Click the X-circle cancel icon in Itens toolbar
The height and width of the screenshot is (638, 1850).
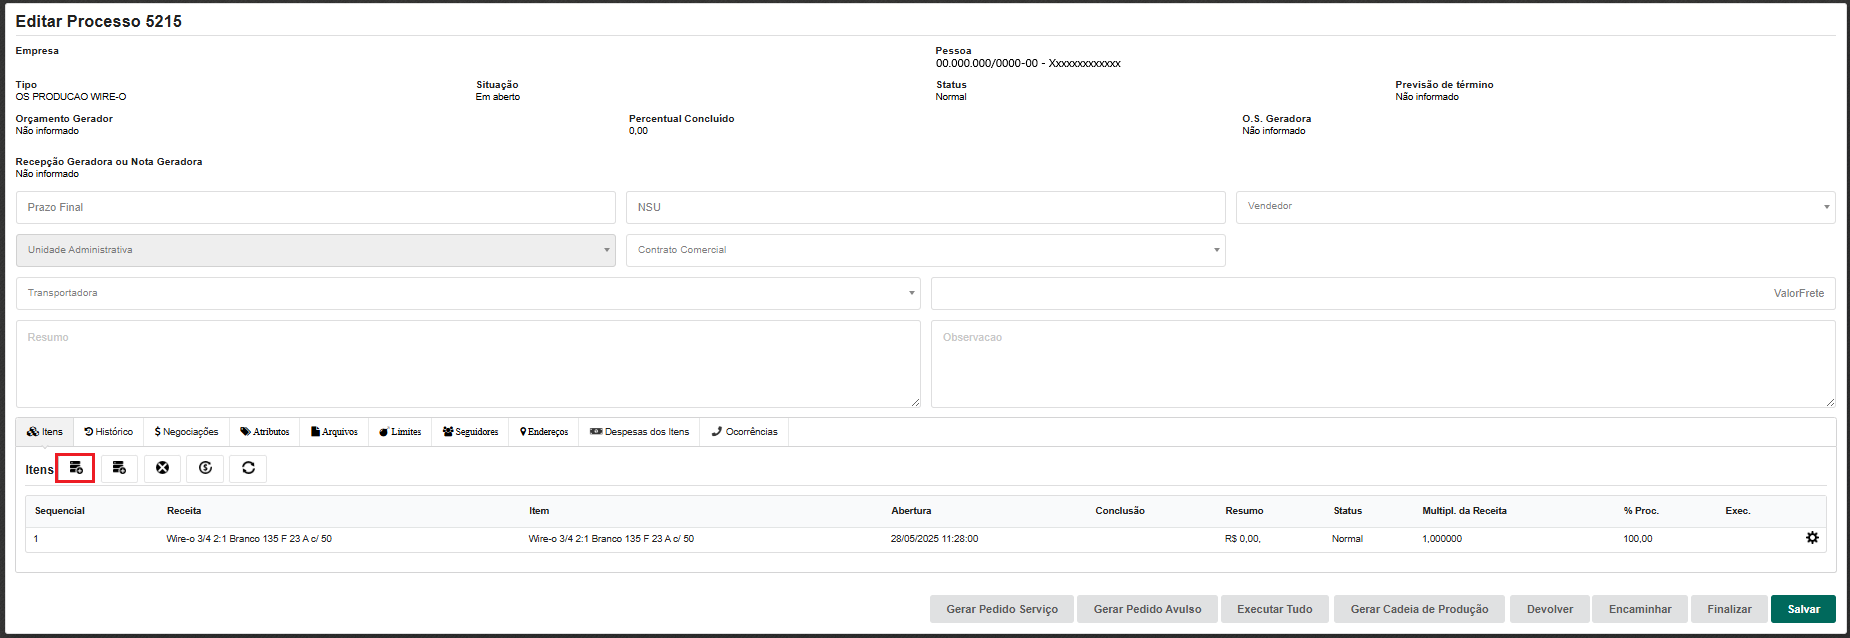pyautogui.click(x=162, y=468)
